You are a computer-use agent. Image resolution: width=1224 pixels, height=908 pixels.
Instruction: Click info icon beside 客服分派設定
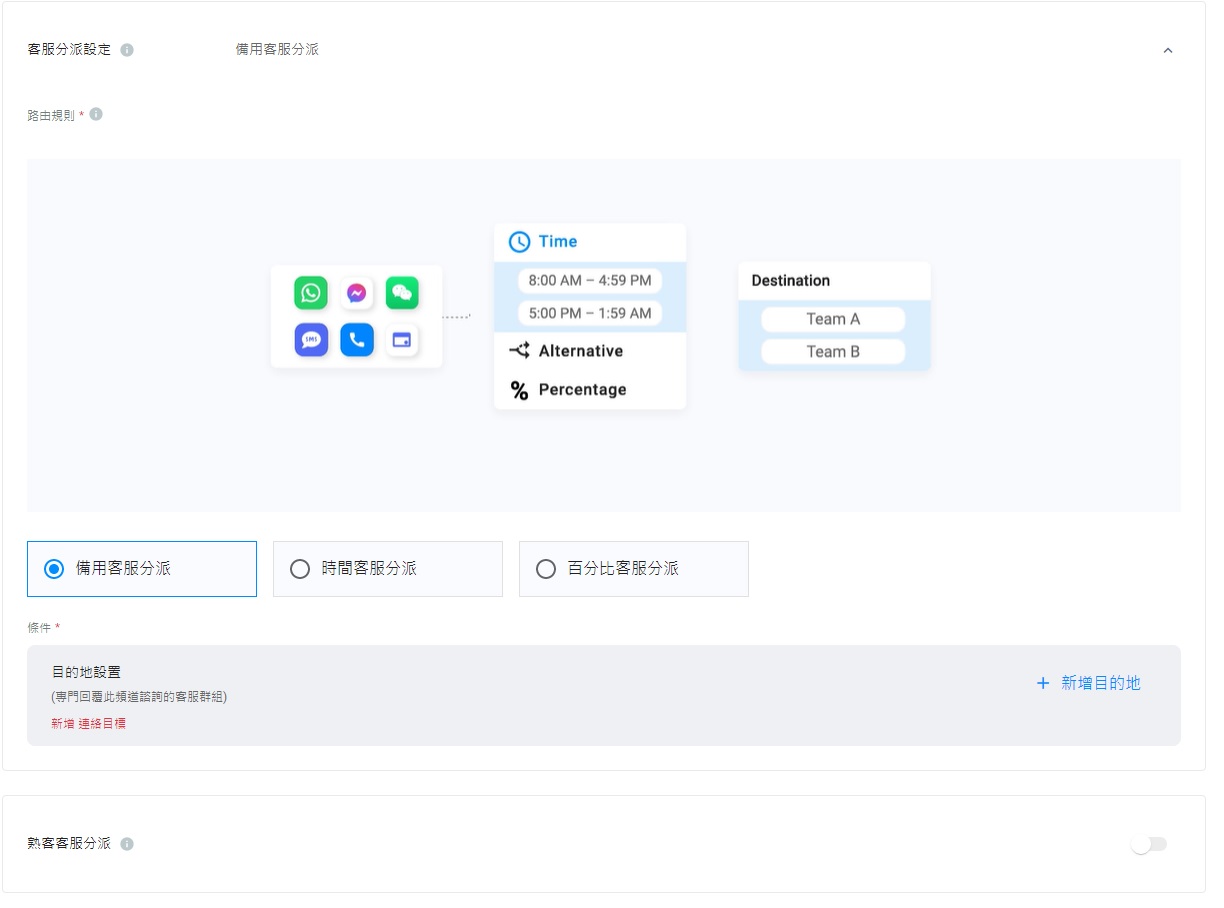127,50
